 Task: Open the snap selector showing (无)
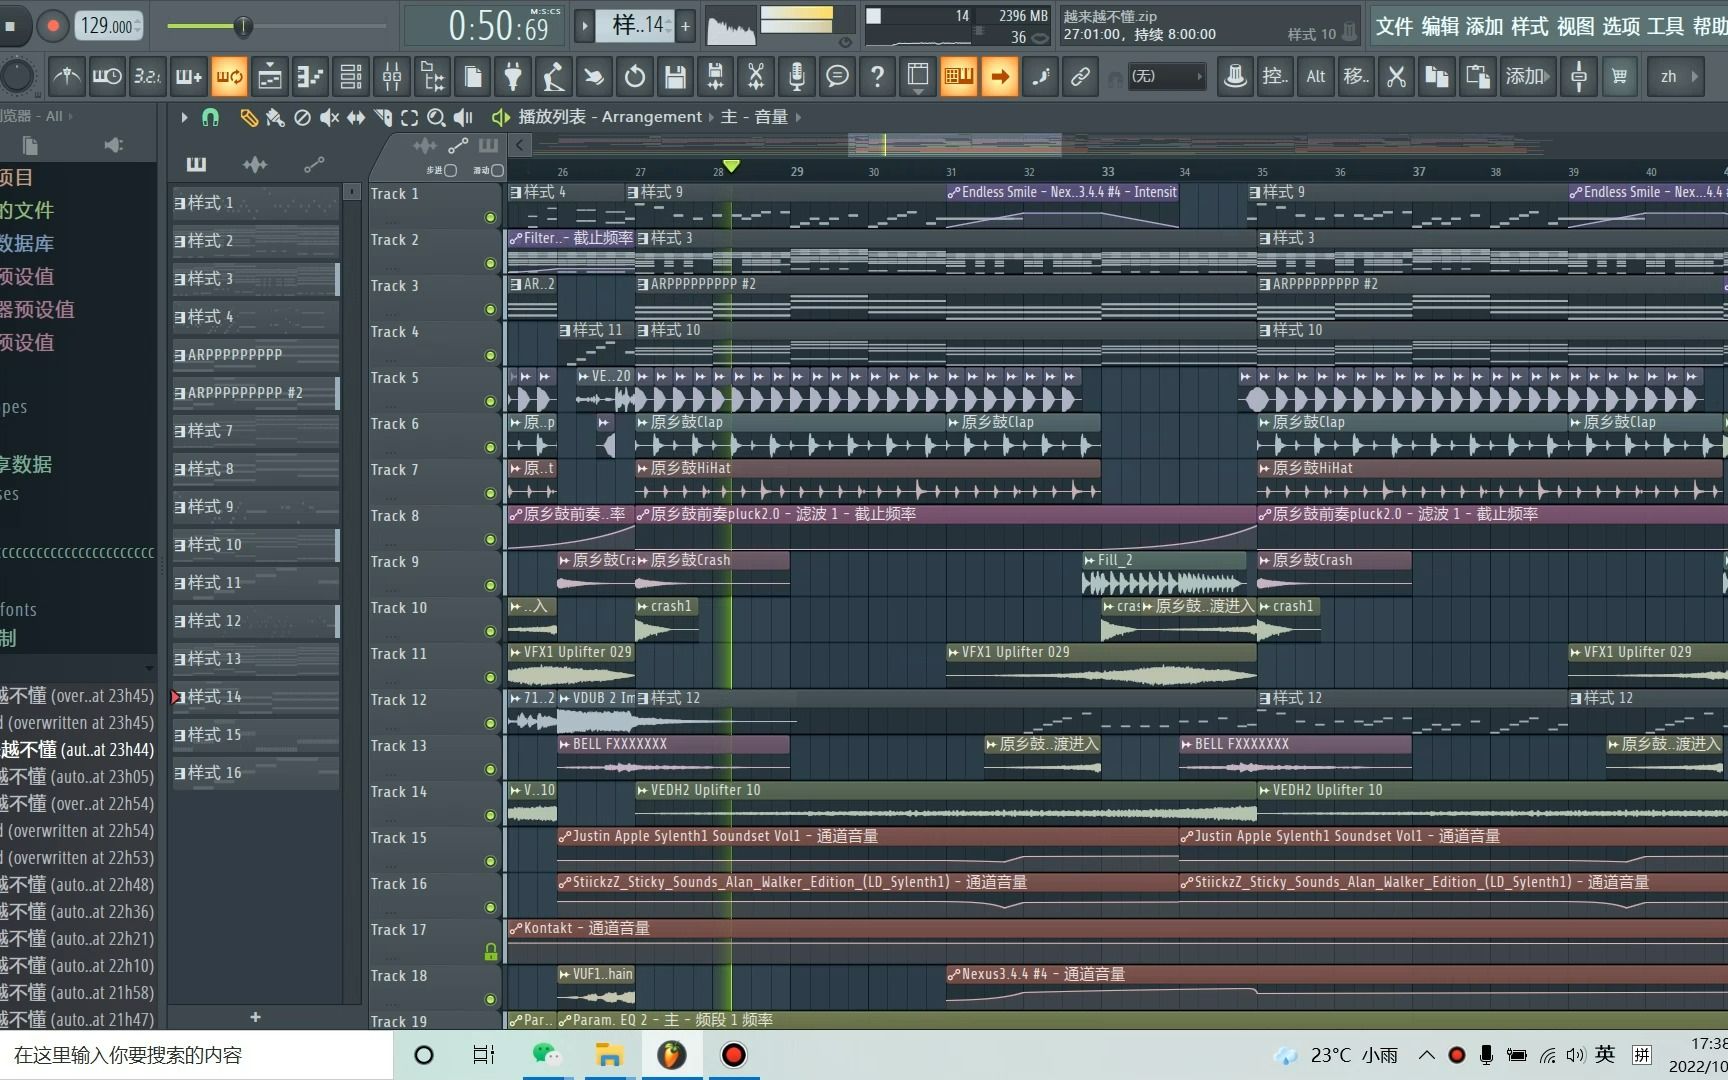click(x=1165, y=76)
